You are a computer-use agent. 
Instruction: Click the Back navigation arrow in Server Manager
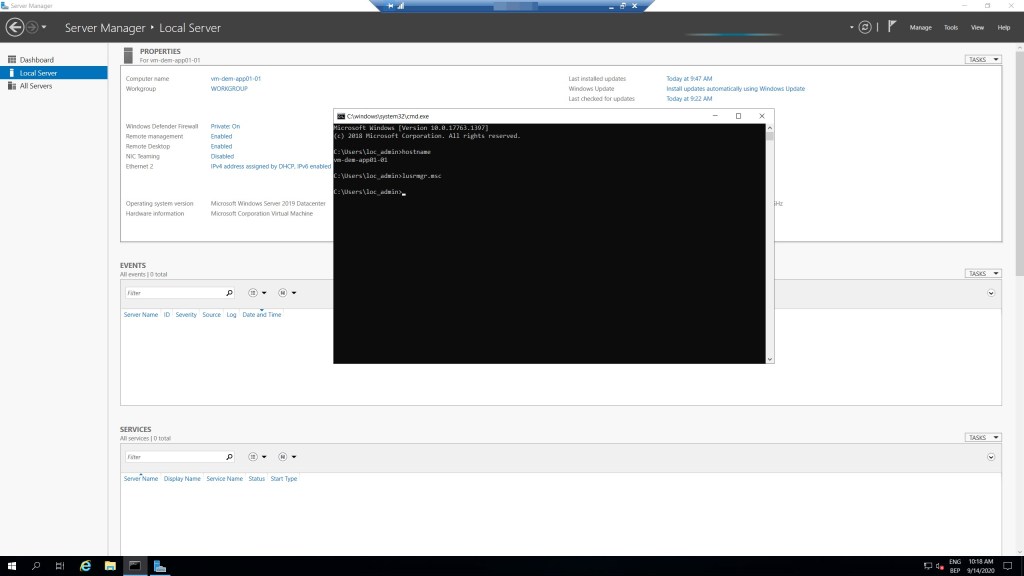[x=15, y=28]
